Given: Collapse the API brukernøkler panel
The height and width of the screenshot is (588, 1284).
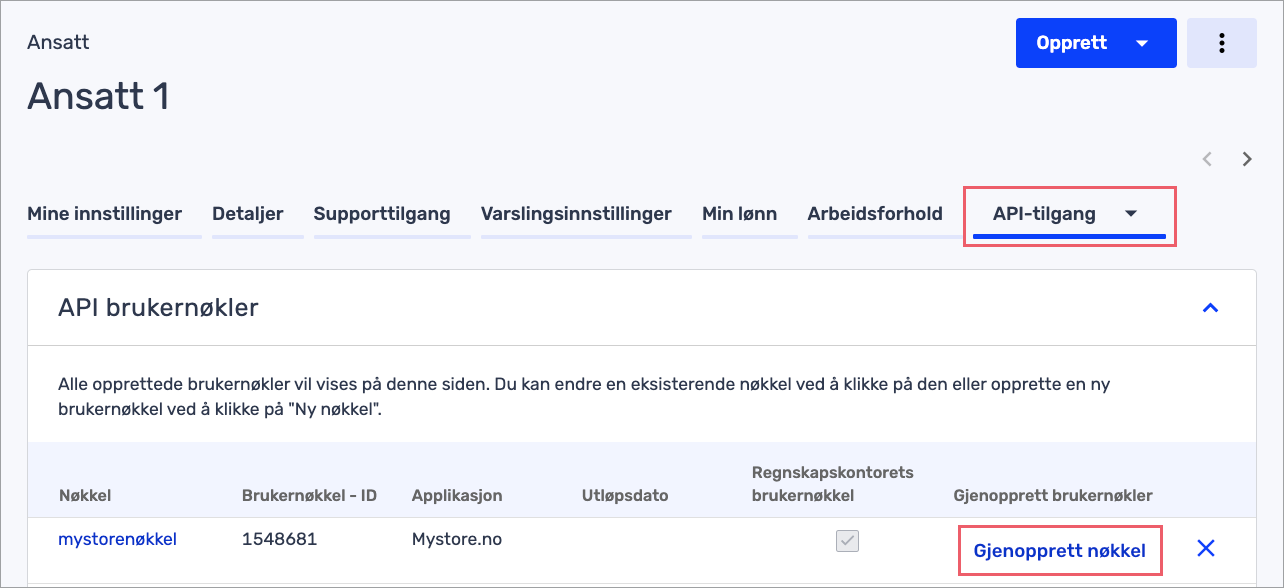Looking at the screenshot, I should coord(1210,308).
